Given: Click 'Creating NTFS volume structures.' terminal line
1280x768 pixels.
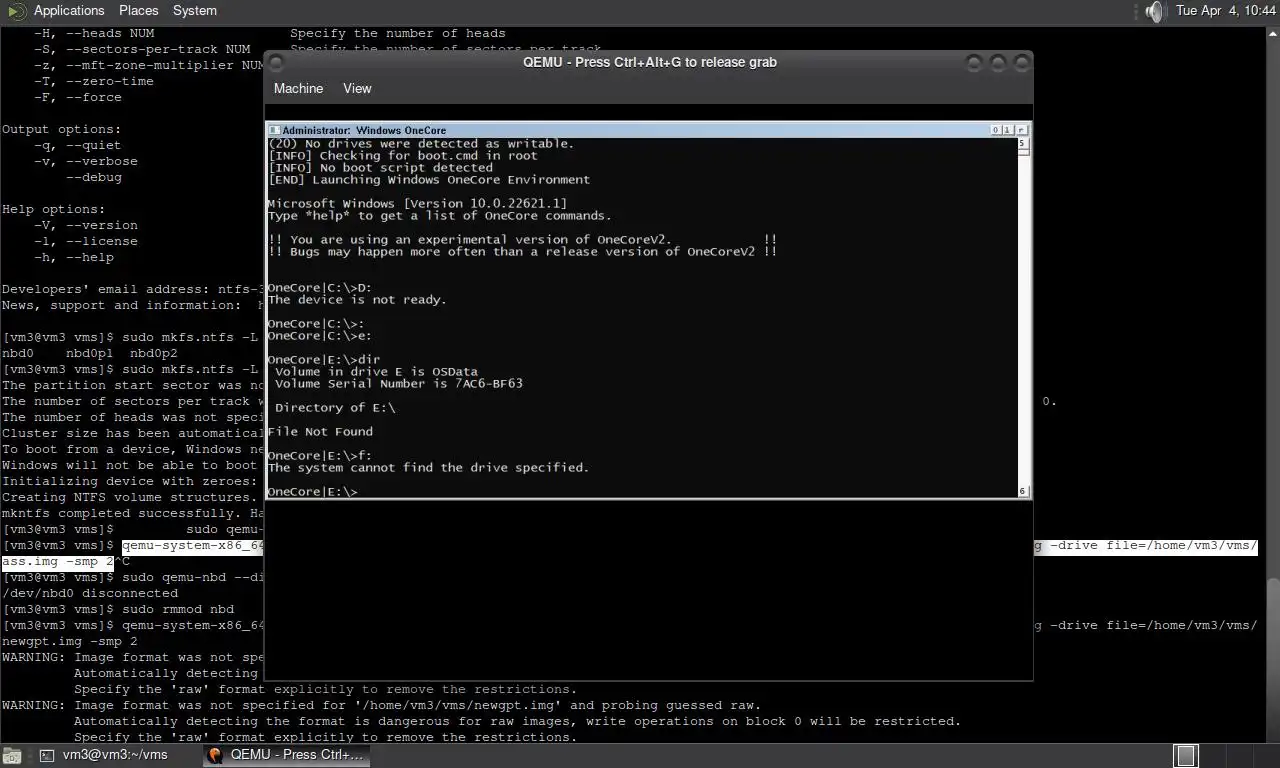Looking at the screenshot, I should click(x=130, y=497).
